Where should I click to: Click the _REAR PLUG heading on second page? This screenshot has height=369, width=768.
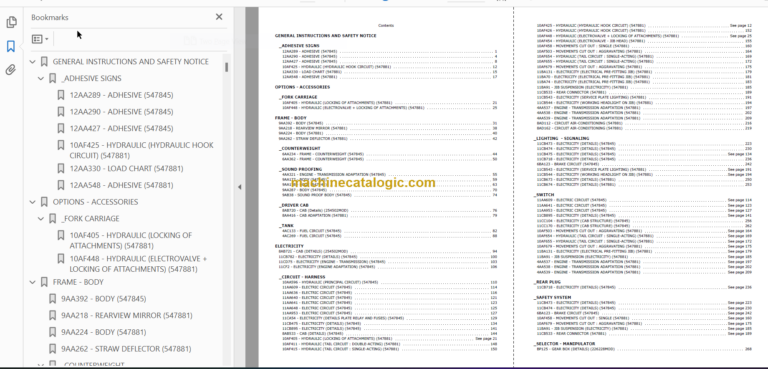click(547, 282)
